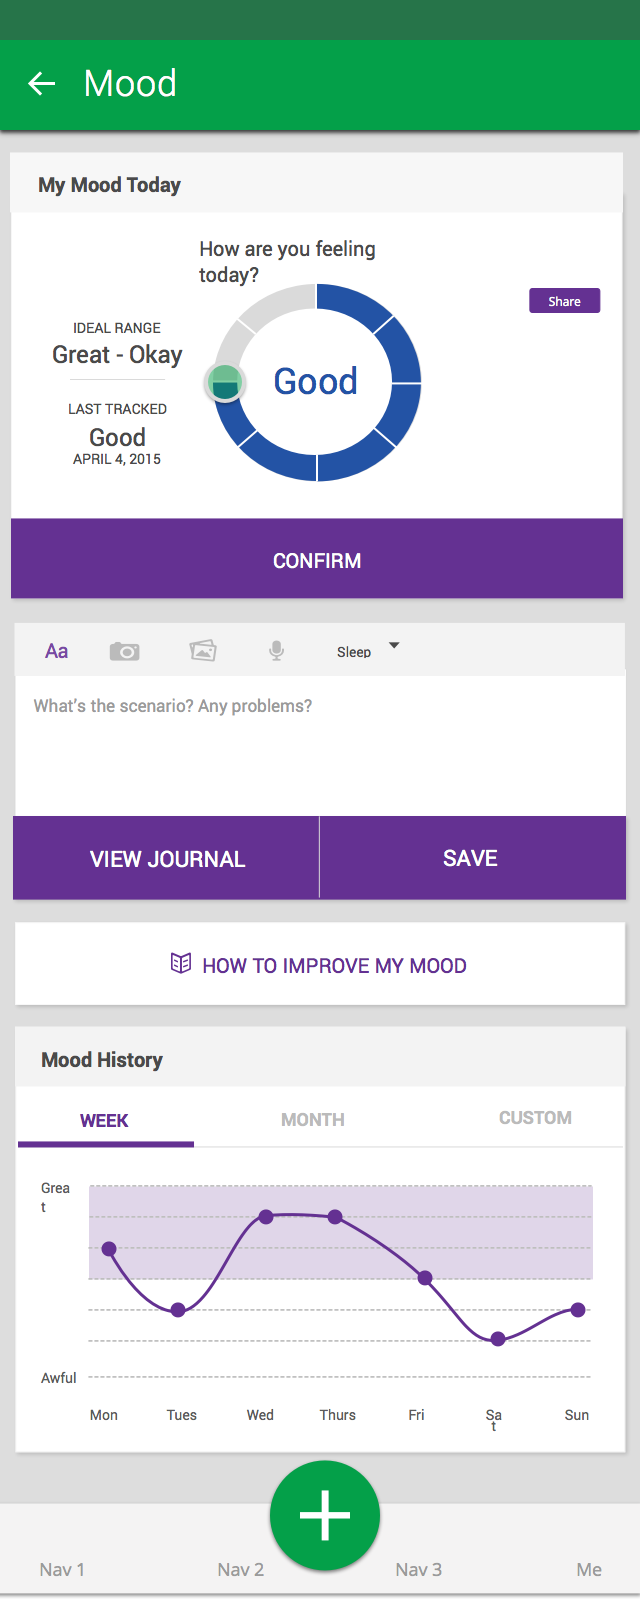Select the Aa text entry icon
The image size is (640, 1599).
(57, 651)
